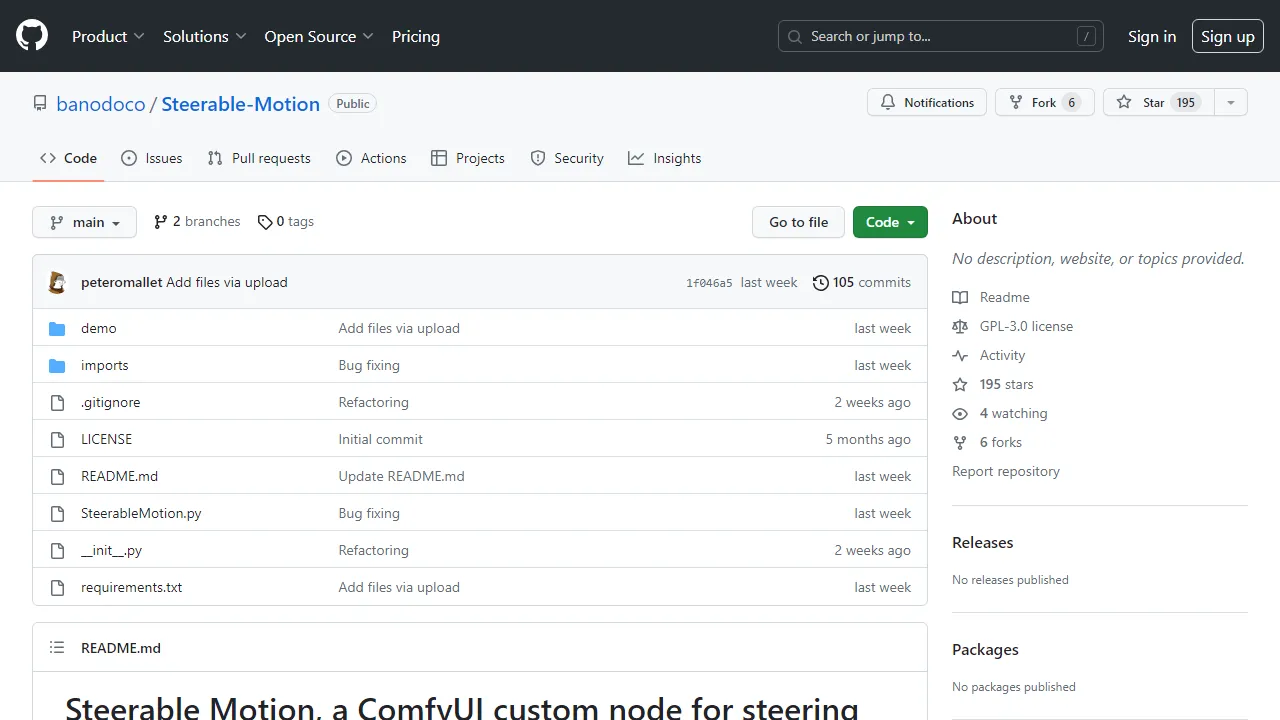Open the Solutions menu dropdown
This screenshot has width=1280, height=720.
pos(204,36)
